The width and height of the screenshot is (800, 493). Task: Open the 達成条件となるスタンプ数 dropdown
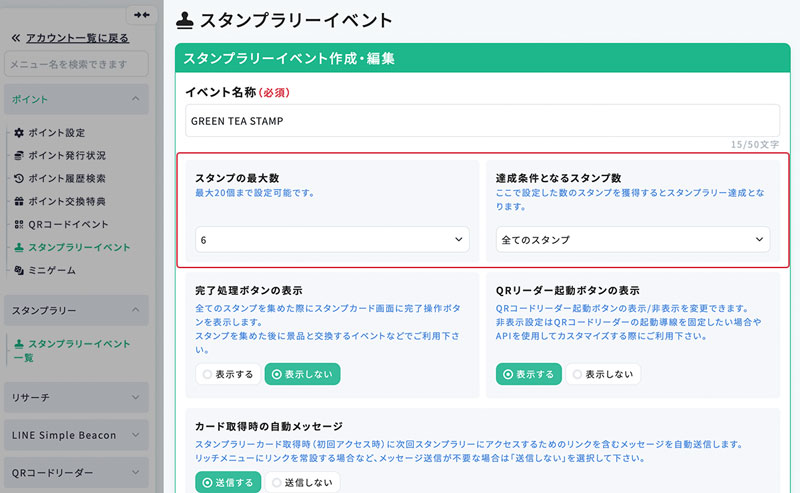point(632,240)
